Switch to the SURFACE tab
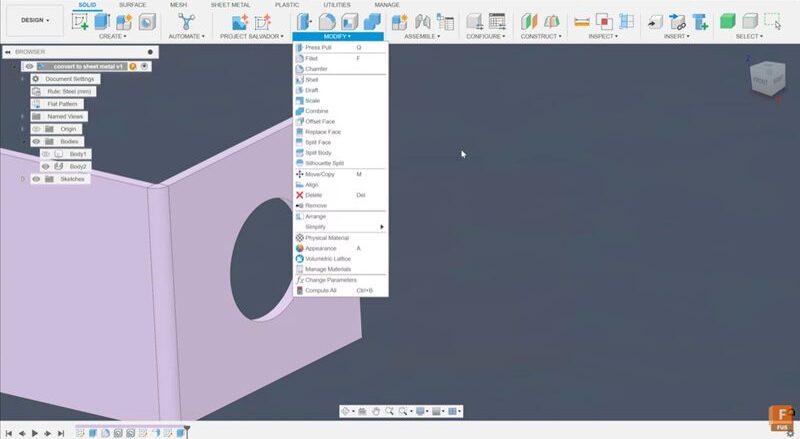 click(132, 5)
